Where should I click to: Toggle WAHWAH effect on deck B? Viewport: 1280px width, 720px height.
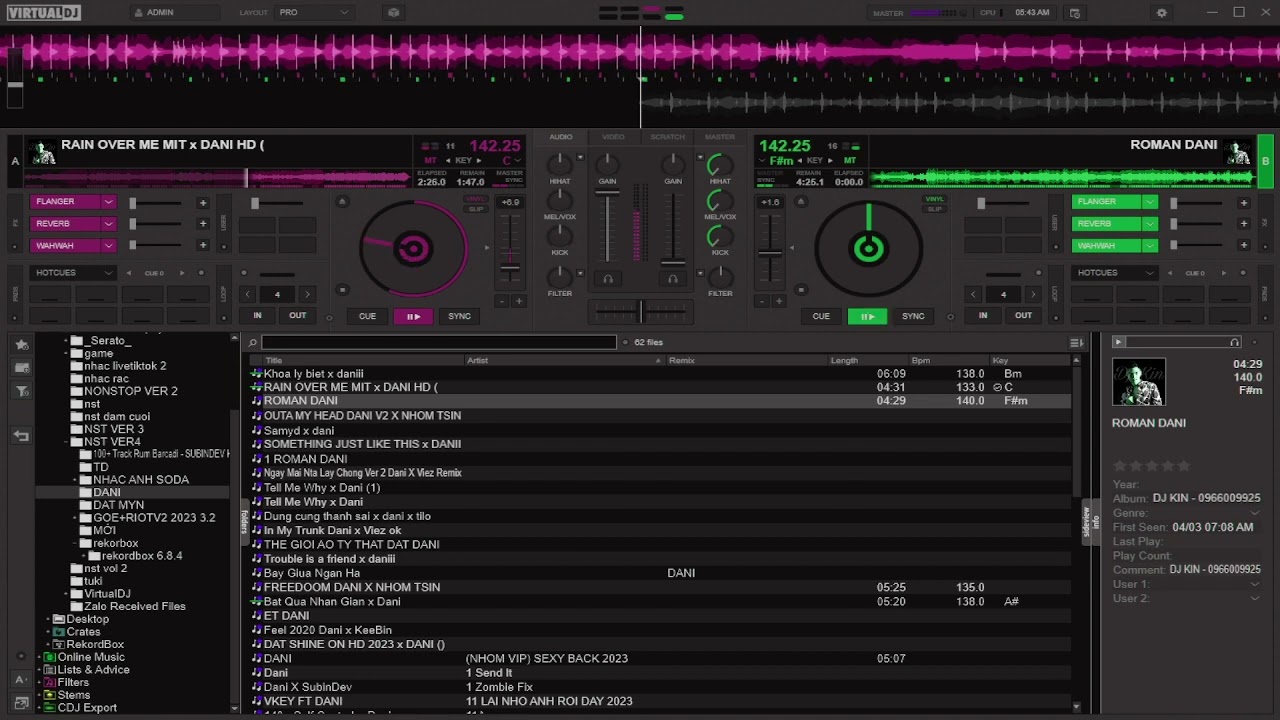click(1108, 246)
